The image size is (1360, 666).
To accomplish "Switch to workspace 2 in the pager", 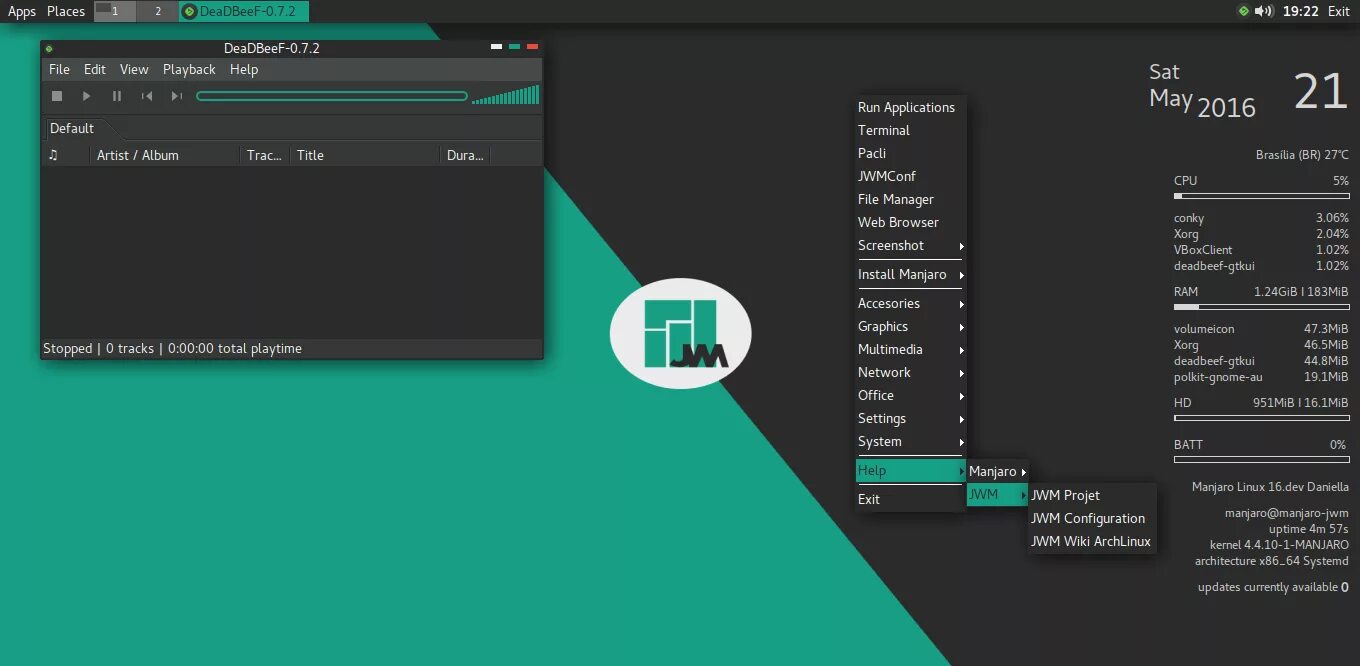I will 157,11.
